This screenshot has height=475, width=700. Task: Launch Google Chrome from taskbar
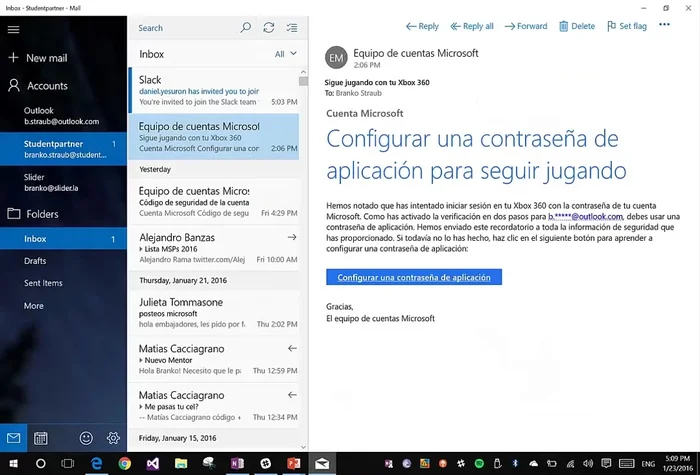pyautogui.click(x=125, y=463)
